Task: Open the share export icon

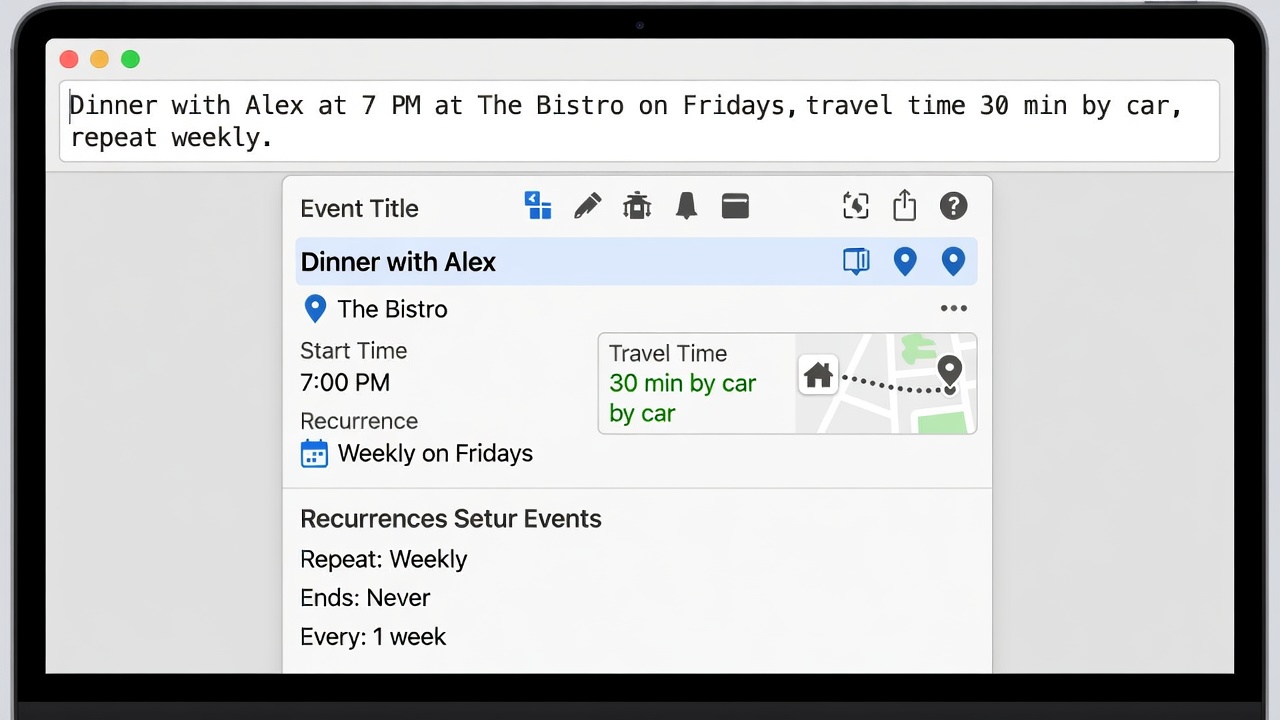Action: point(904,205)
